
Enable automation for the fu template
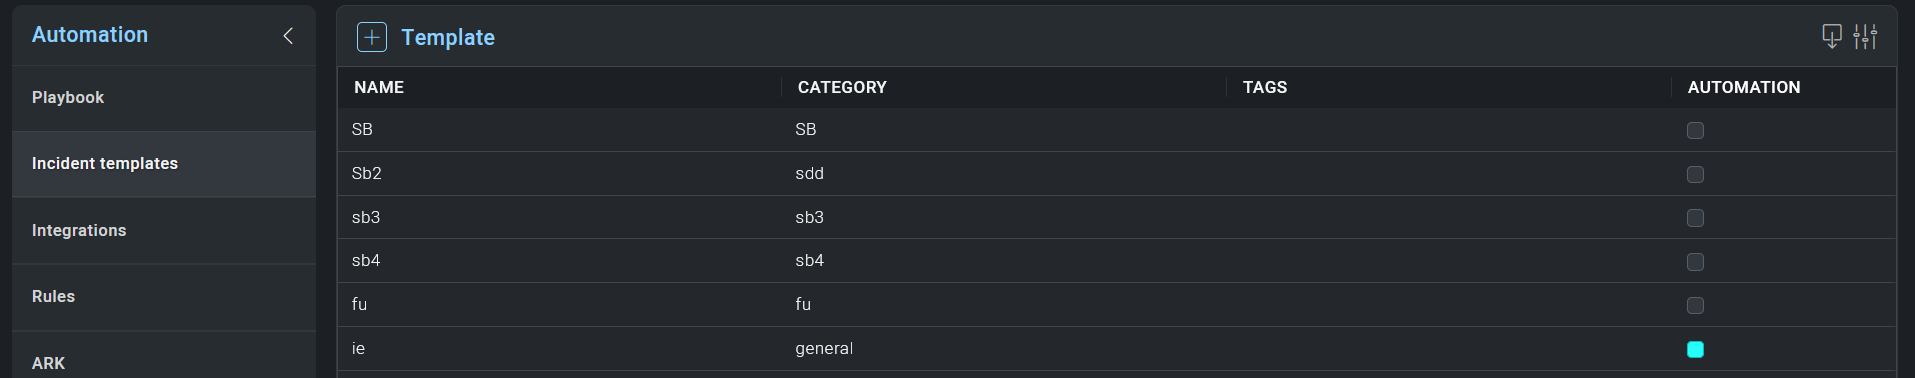[1695, 305]
